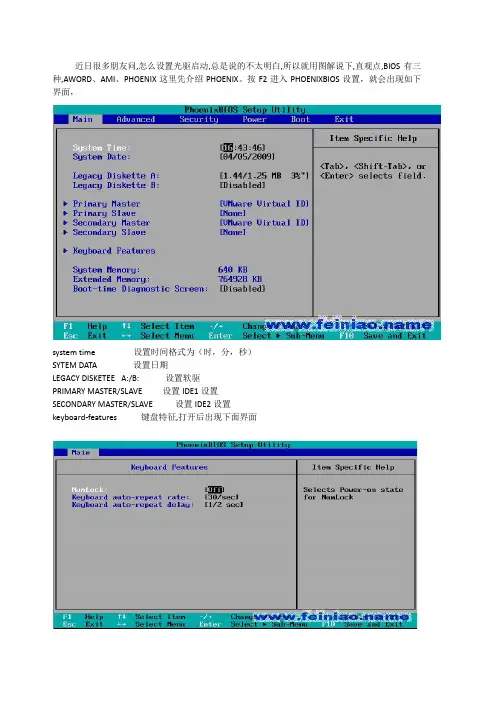This screenshot has height=702, width=496.
Task: Expand the Secondary Master submenu arrow
Action: (65, 223)
